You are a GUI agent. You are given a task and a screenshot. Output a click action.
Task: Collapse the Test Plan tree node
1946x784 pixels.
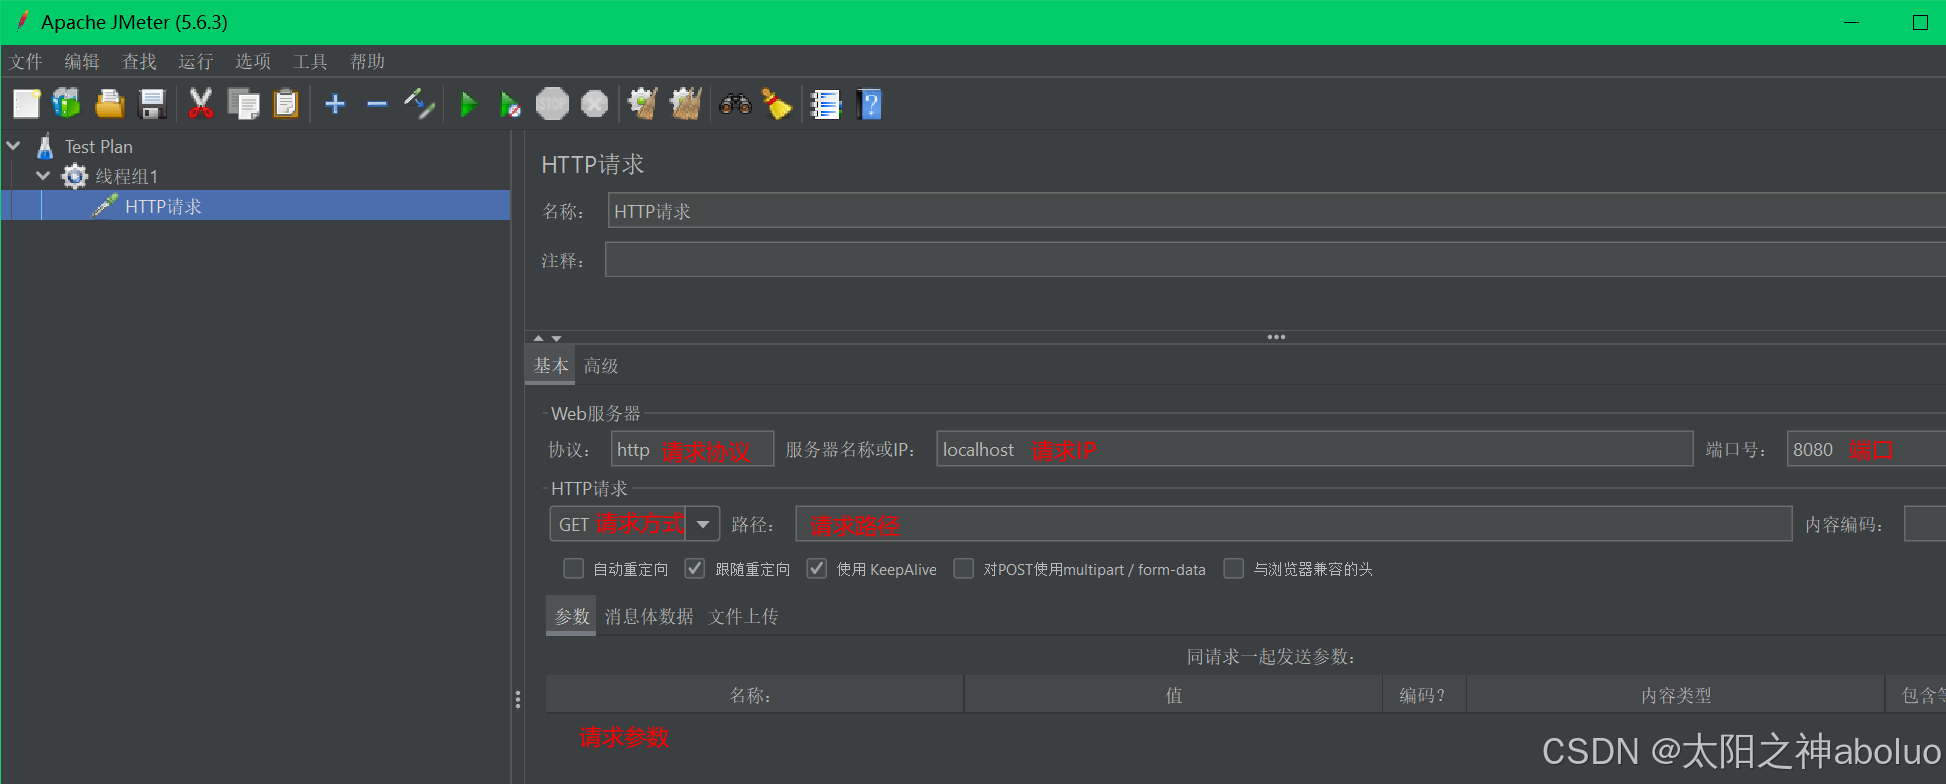13,146
